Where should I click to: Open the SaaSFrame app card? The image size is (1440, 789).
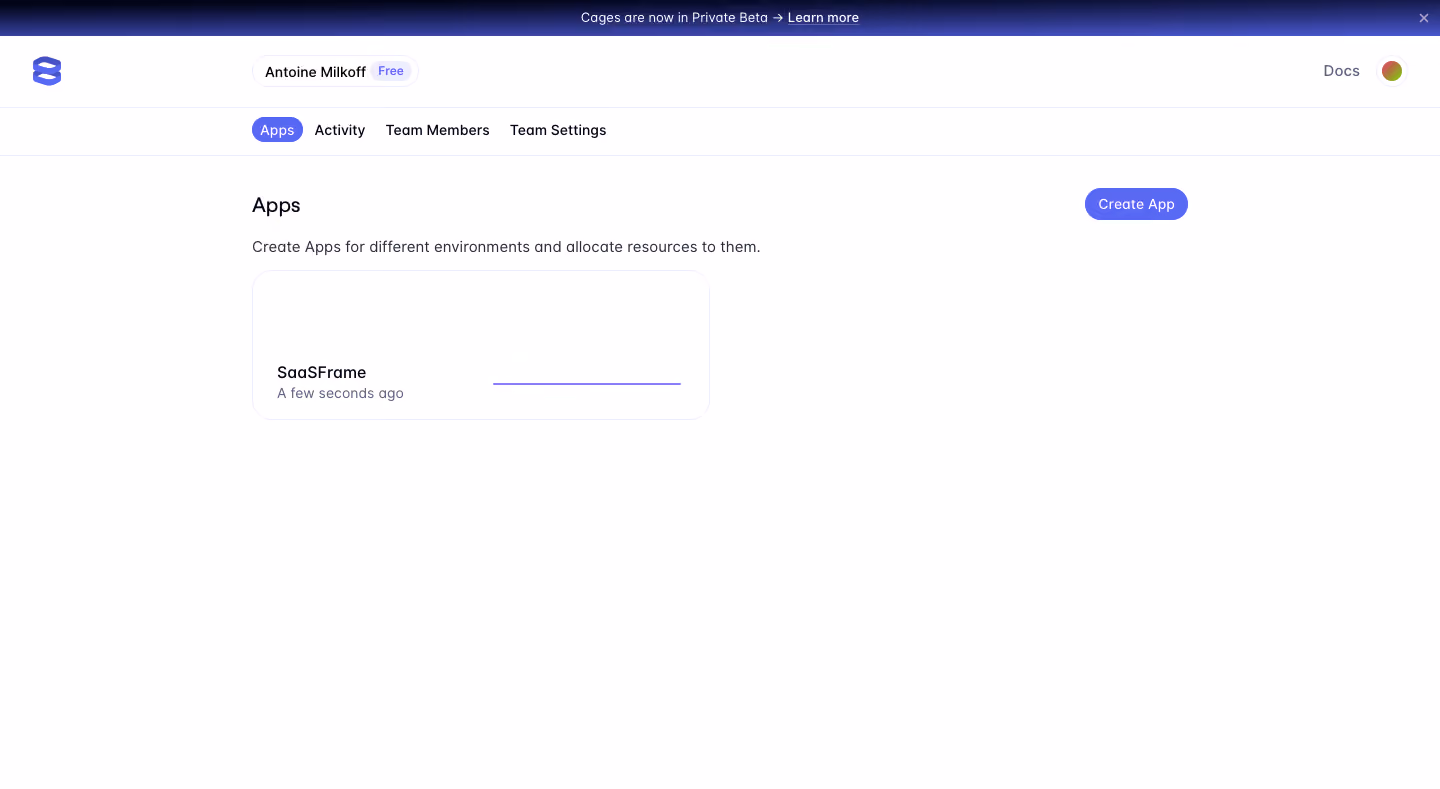tap(481, 345)
